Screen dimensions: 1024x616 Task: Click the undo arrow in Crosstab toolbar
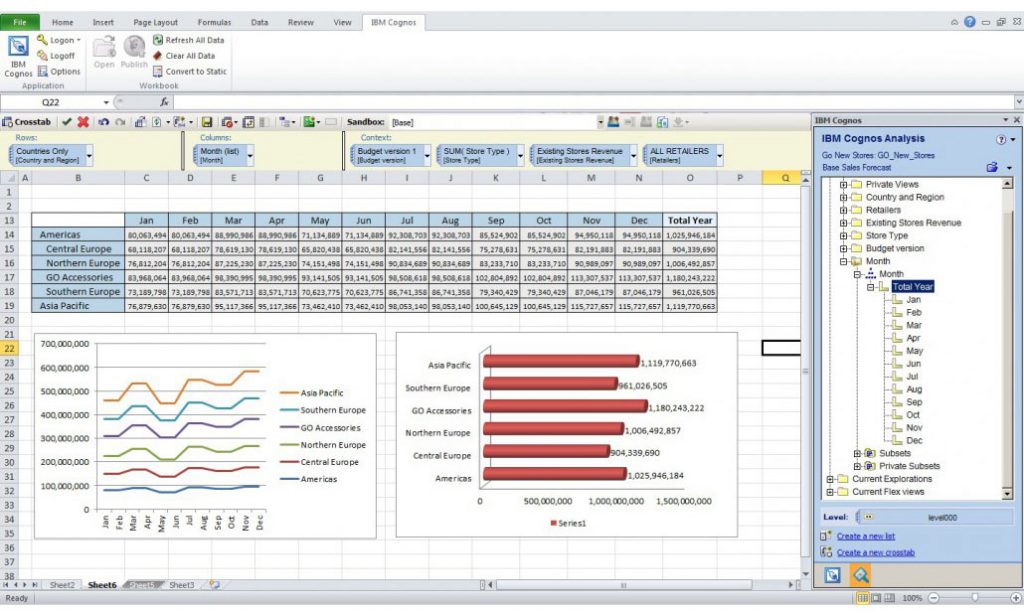(x=103, y=122)
